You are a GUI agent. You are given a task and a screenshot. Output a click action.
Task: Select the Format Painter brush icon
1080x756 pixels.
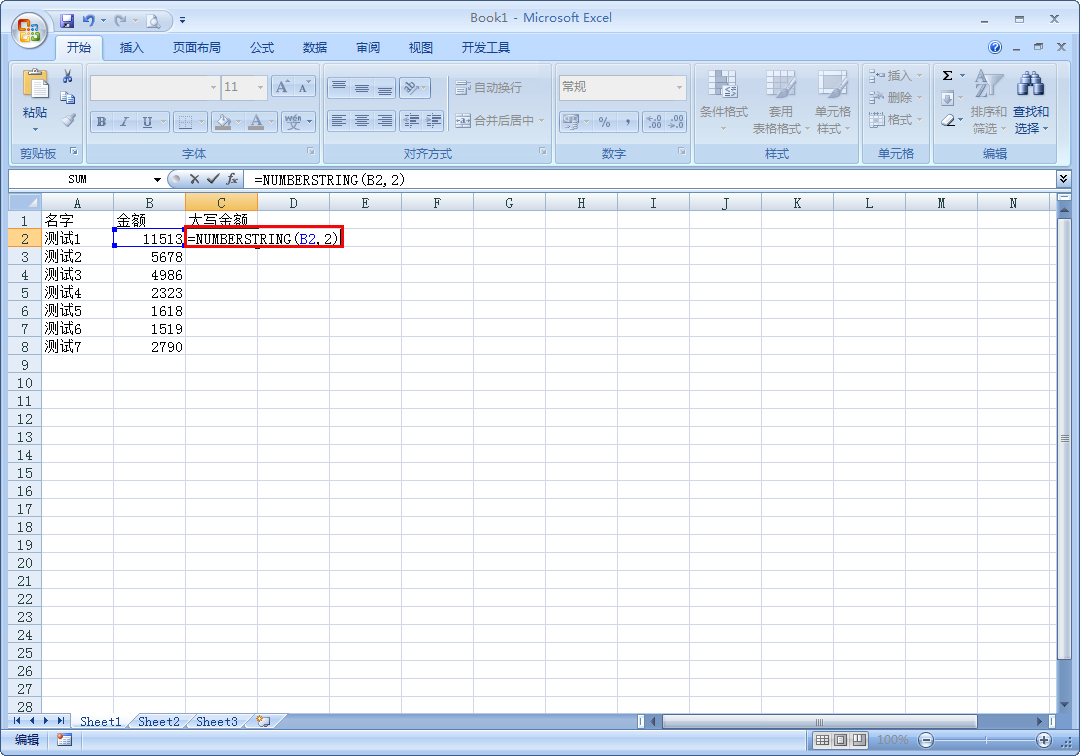(68, 120)
